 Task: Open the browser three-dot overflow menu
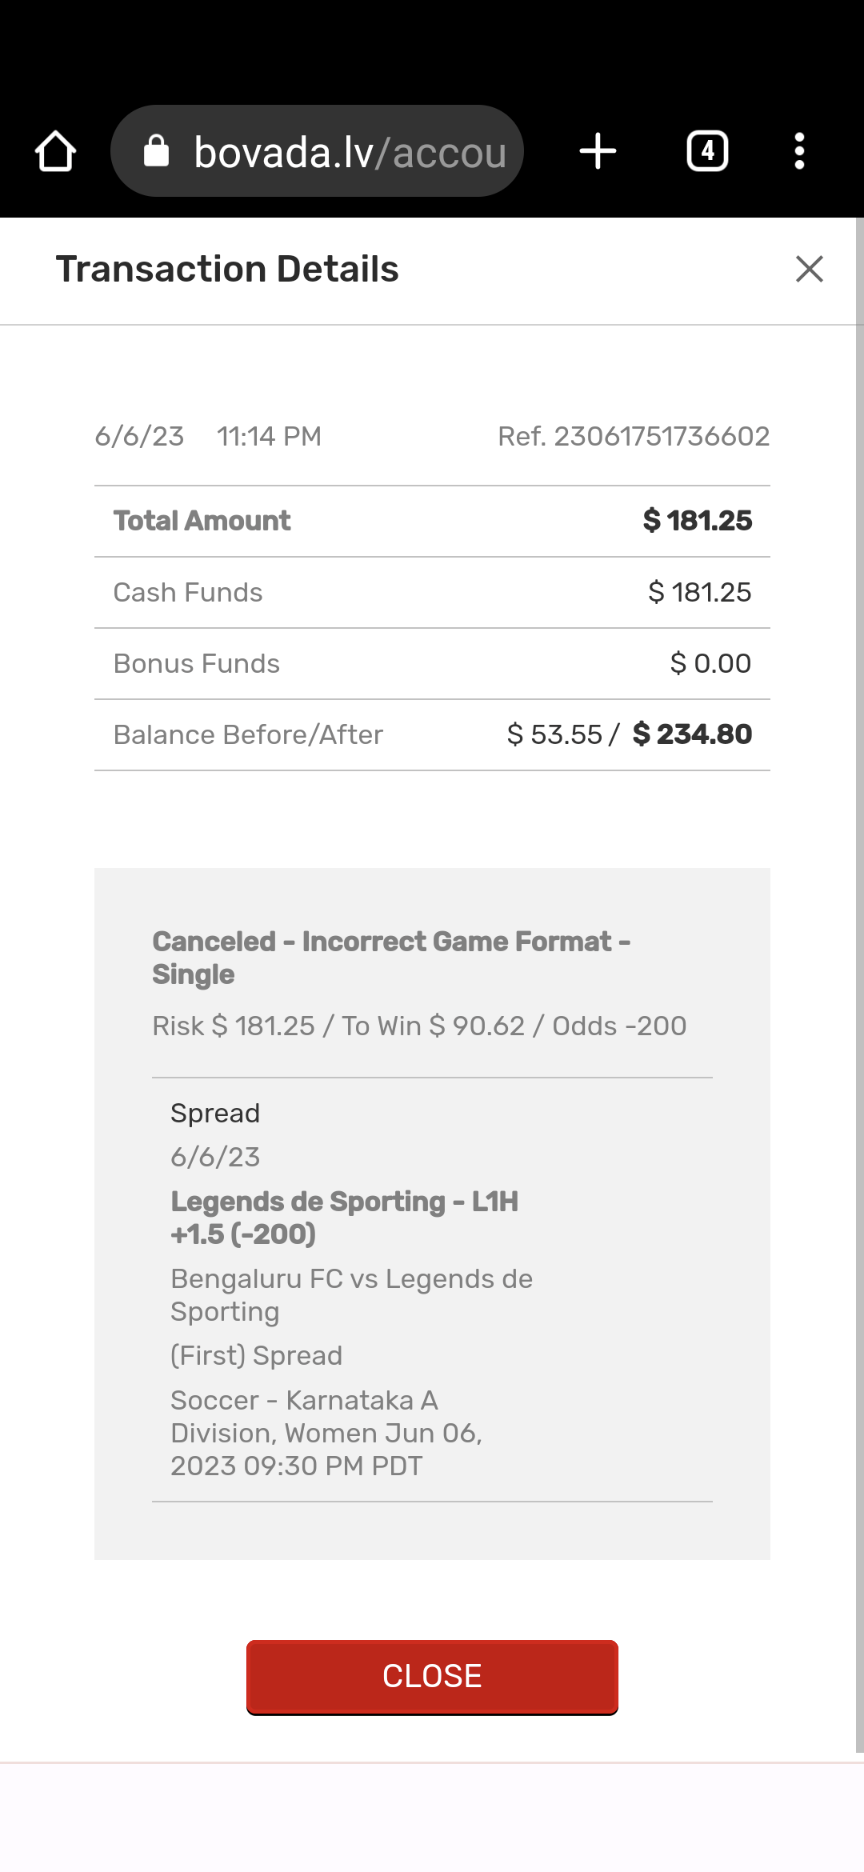tap(799, 152)
